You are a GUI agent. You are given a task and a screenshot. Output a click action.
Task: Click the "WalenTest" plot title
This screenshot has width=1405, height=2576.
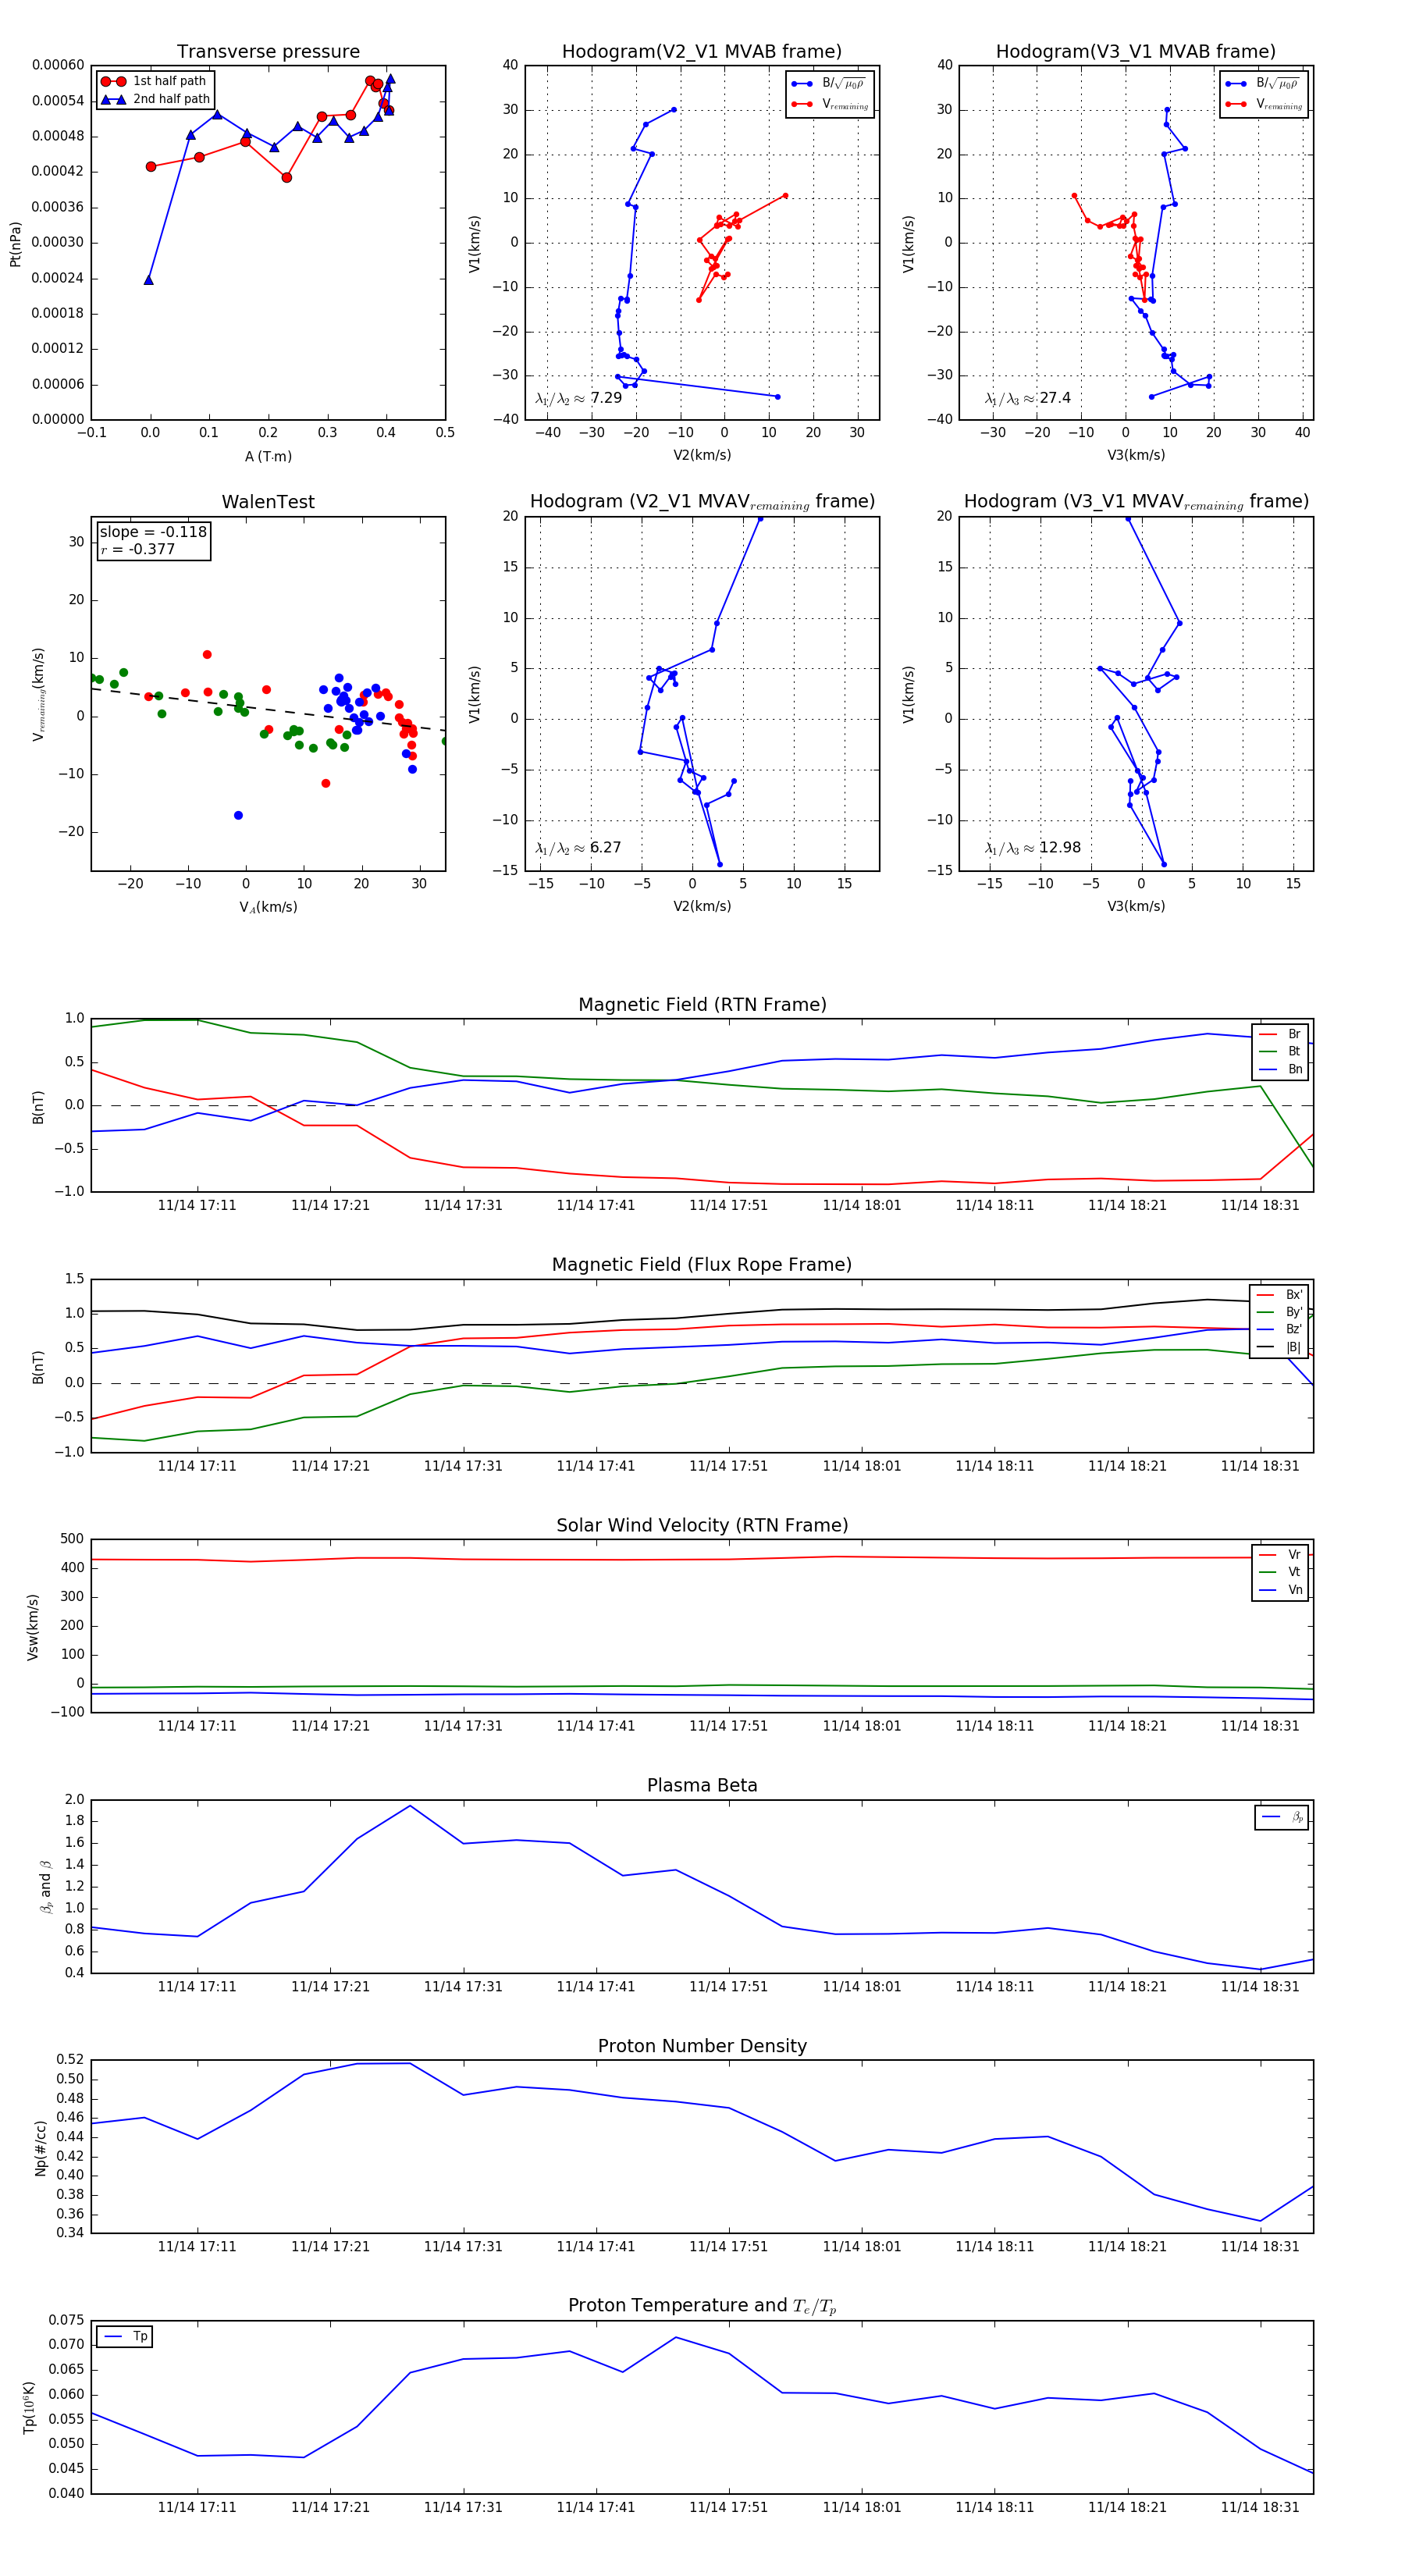click(268, 502)
